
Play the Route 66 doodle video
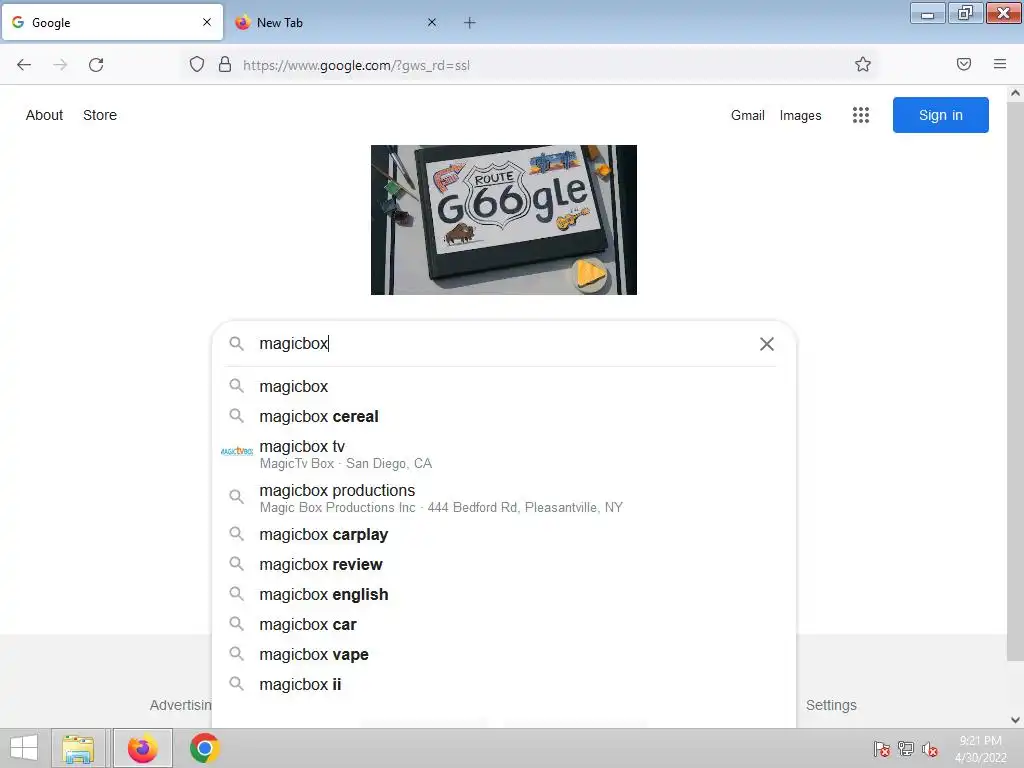pyautogui.click(x=590, y=274)
